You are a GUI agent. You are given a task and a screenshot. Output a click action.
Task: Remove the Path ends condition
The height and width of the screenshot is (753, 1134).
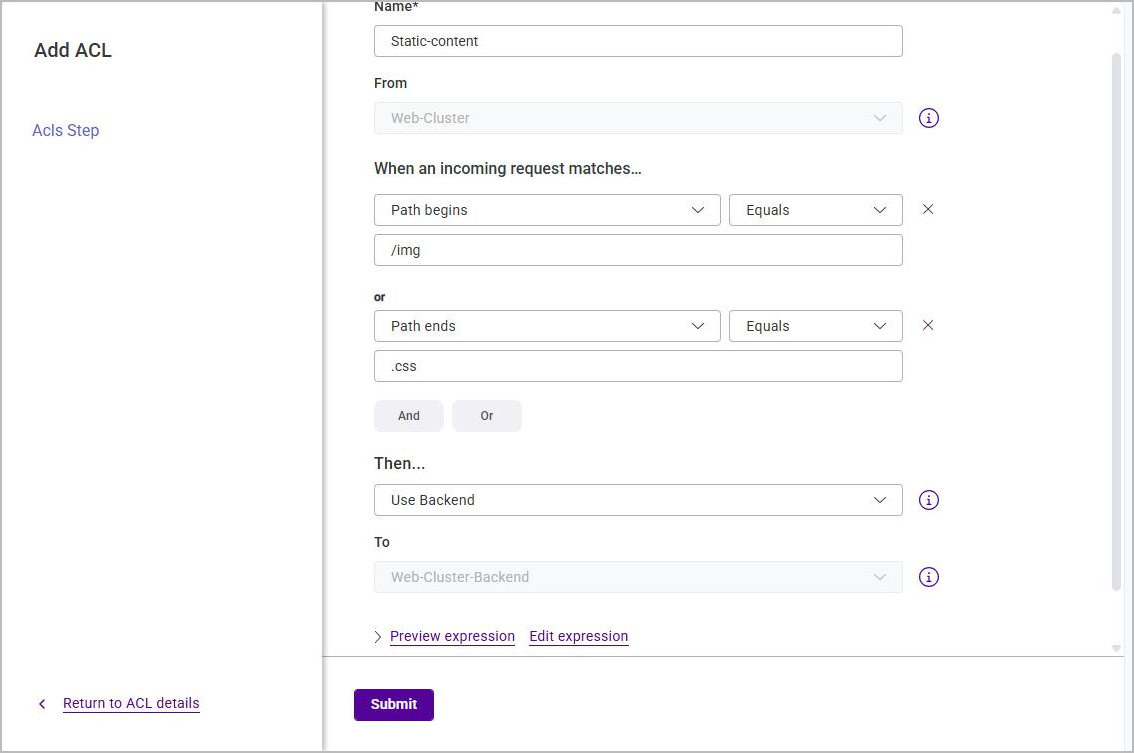(928, 326)
